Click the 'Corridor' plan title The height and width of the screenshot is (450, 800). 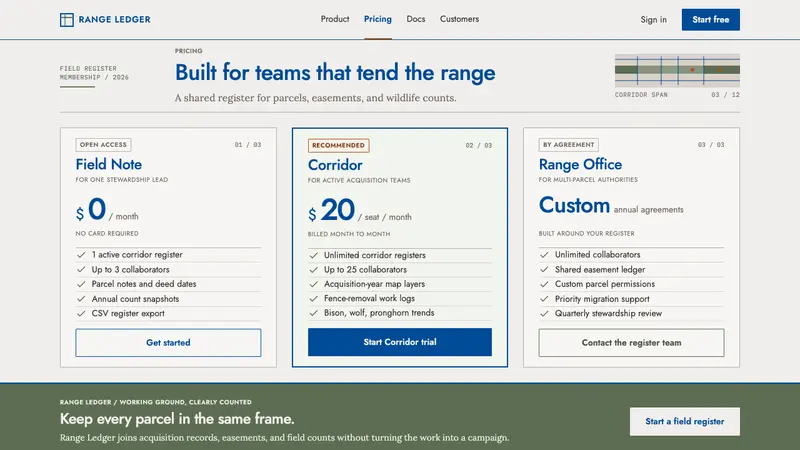tap(335, 165)
